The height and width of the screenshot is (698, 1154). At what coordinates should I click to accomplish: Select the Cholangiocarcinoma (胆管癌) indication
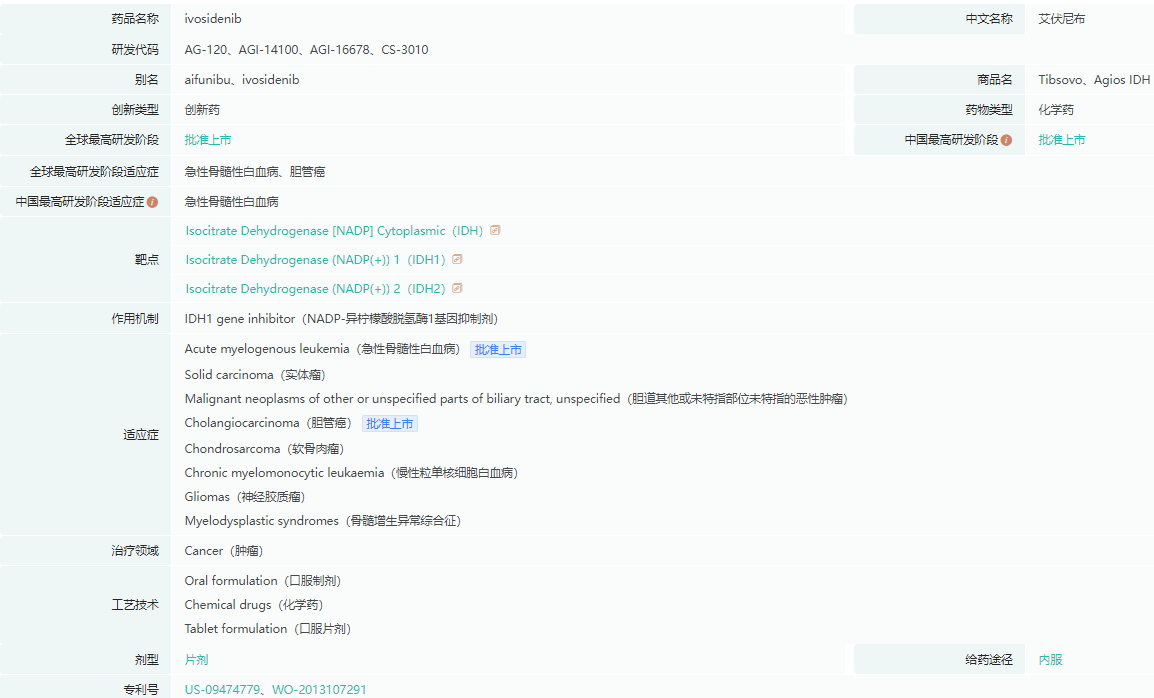(268, 423)
